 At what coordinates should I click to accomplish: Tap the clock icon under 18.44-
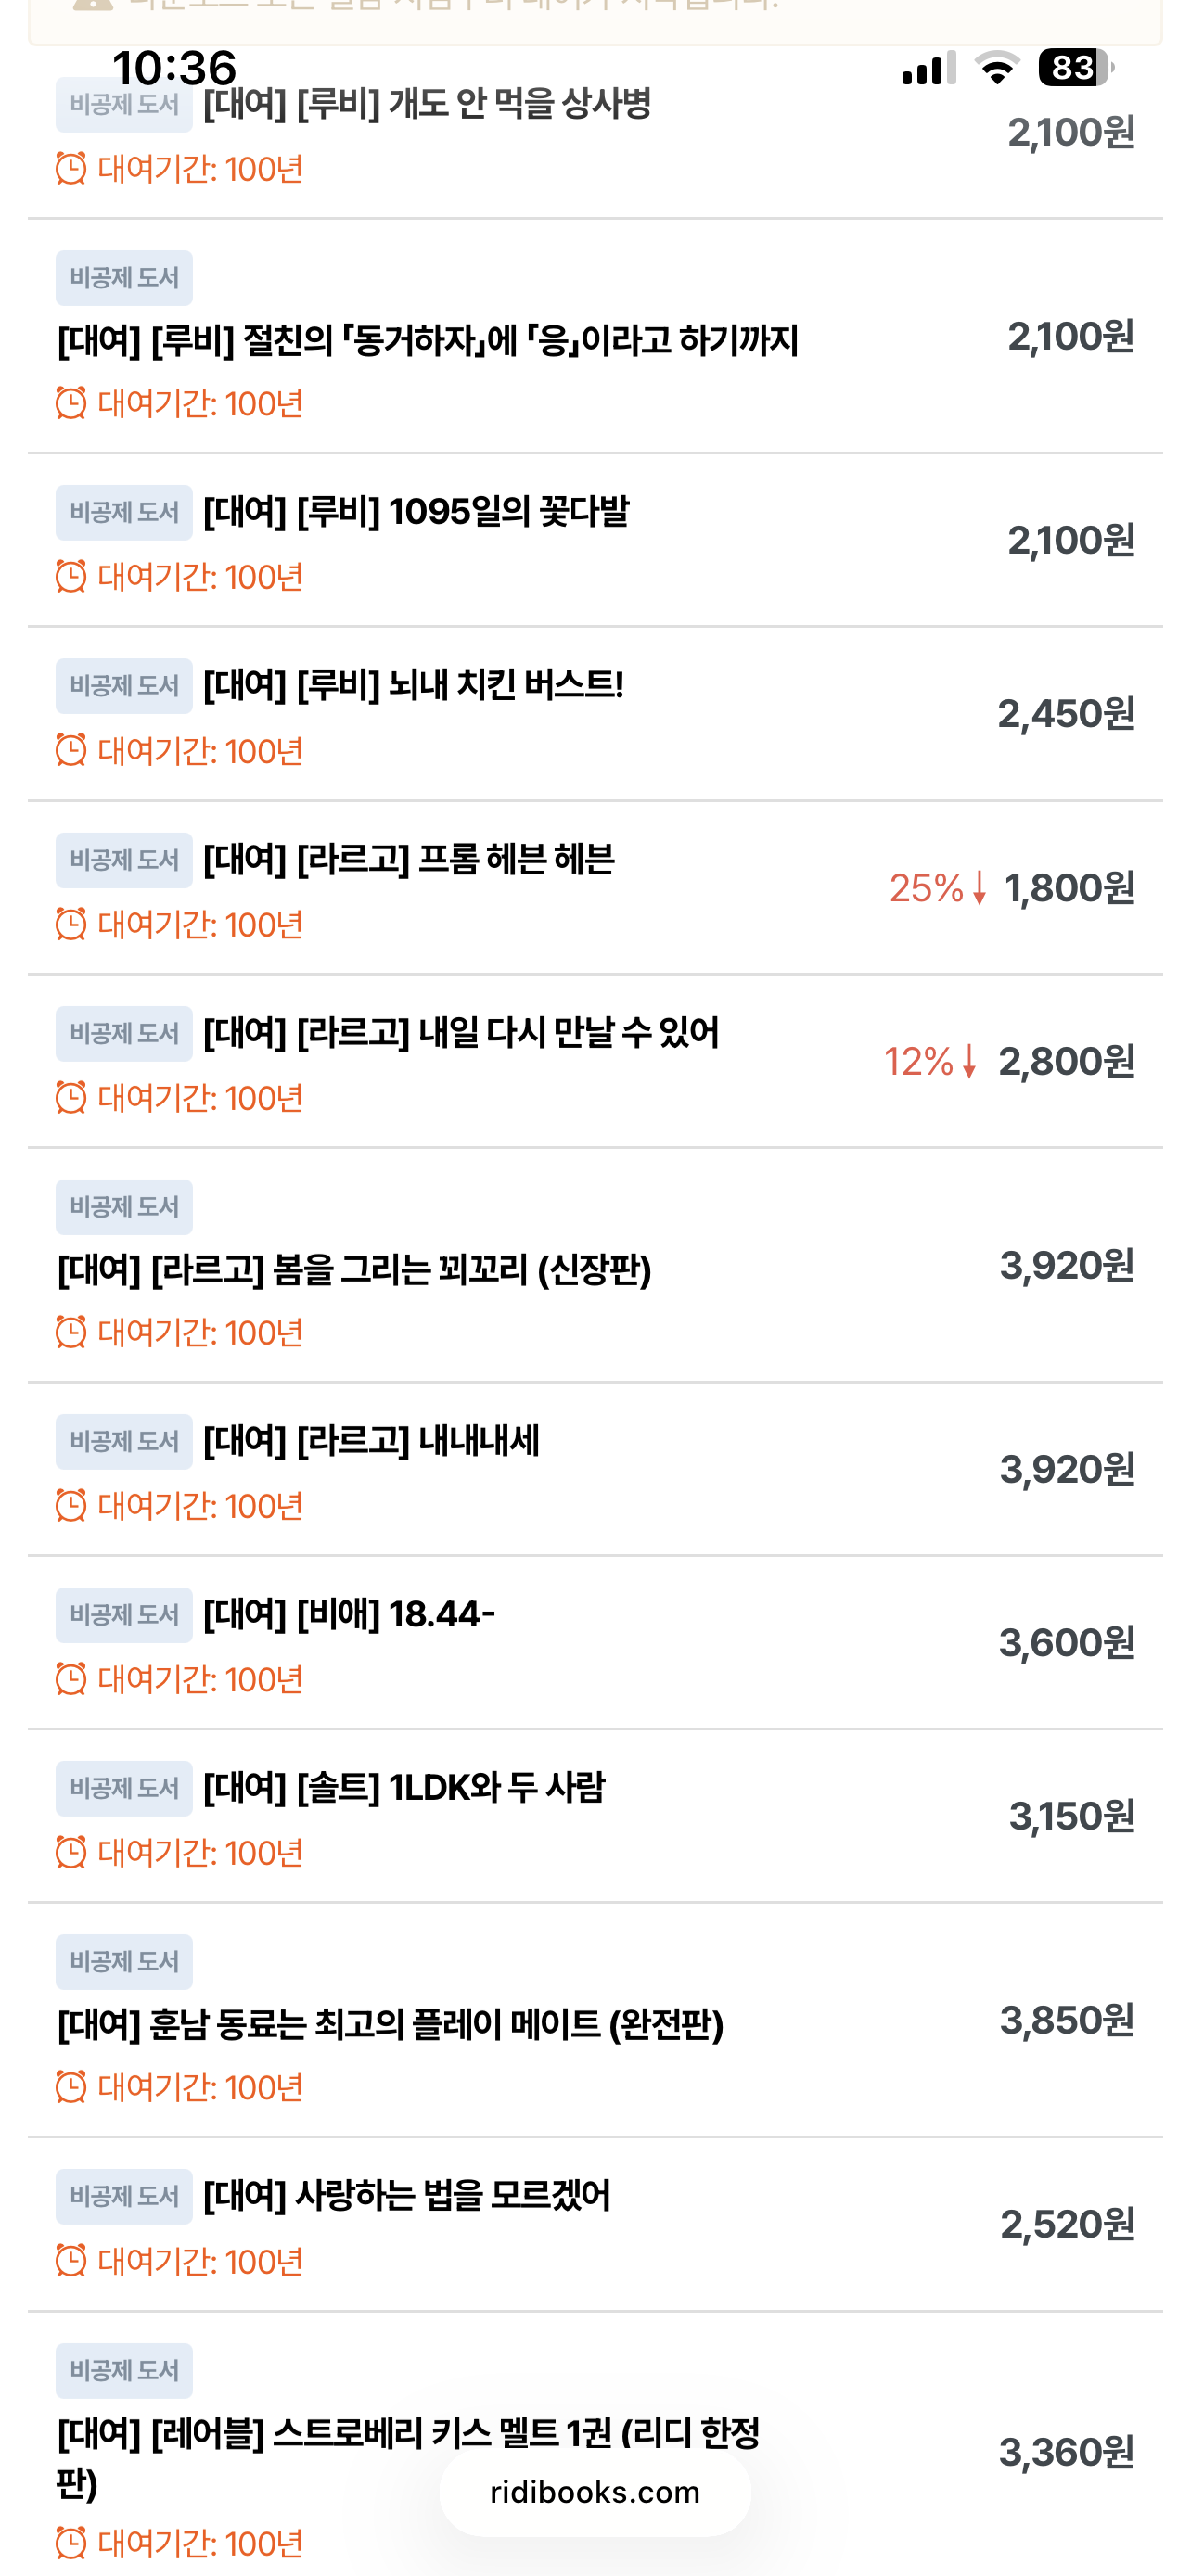[71, 1679]
